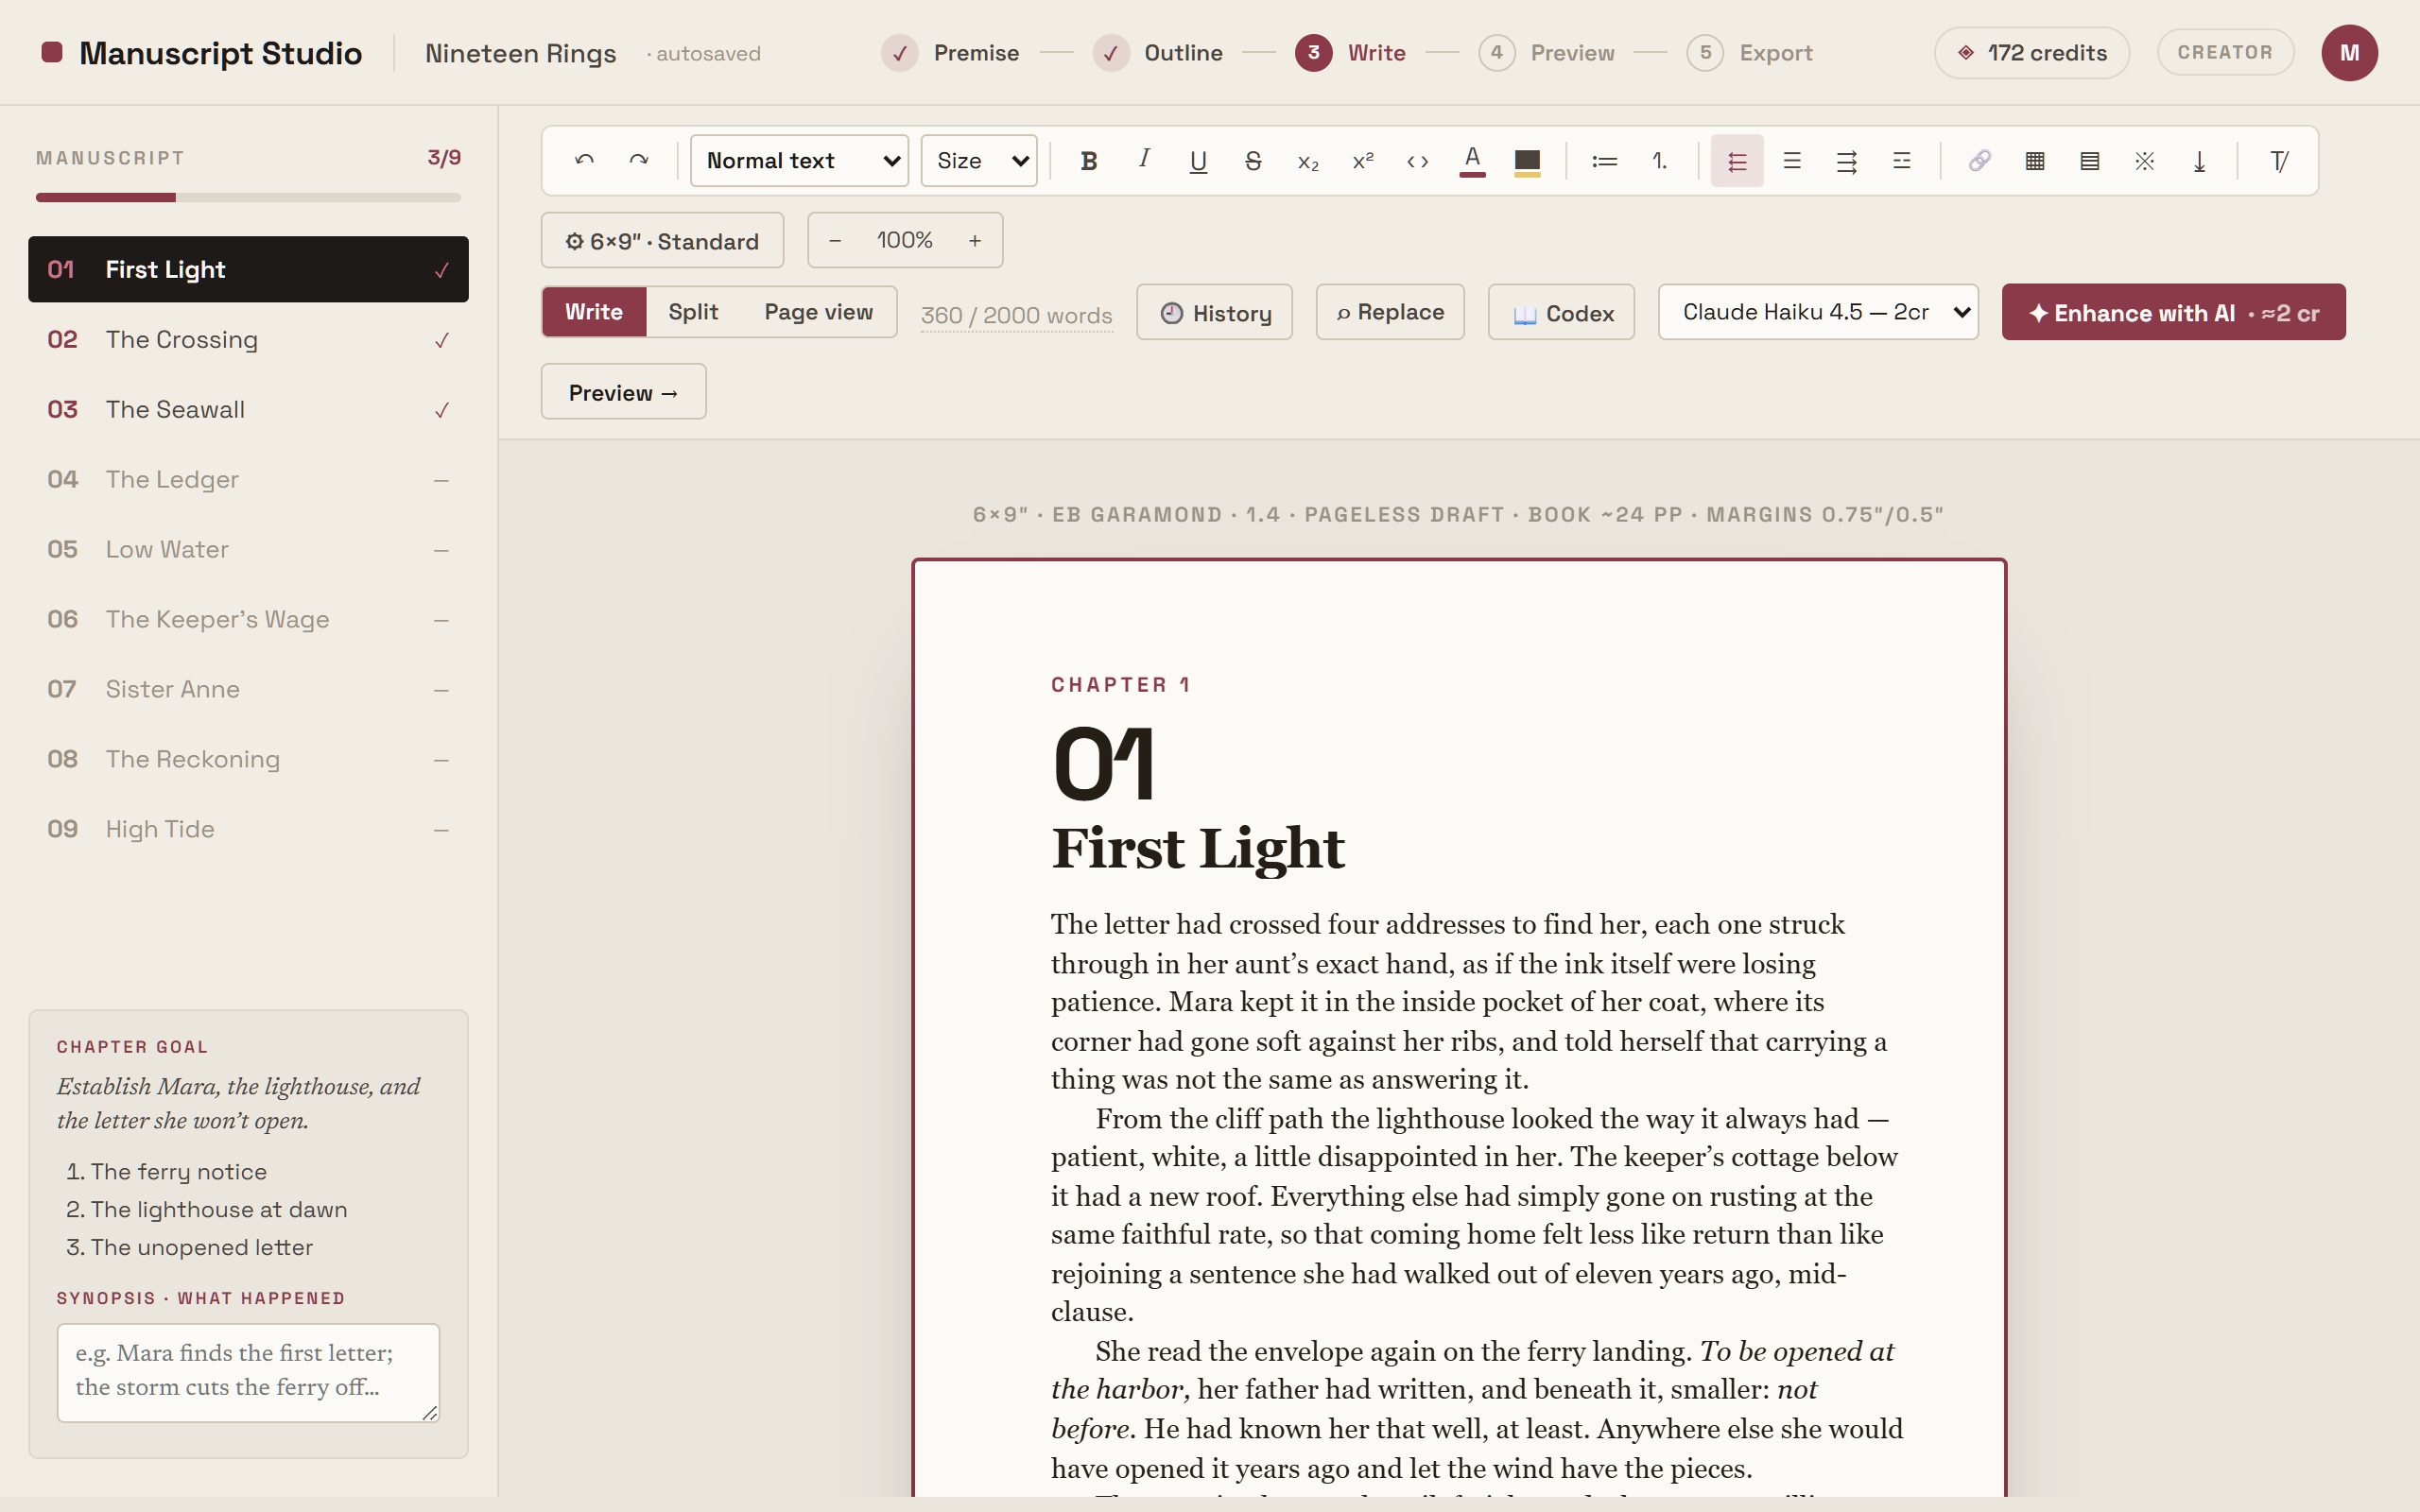
Task: Click the Nineteen Rings project title
Action: point(520,53)
